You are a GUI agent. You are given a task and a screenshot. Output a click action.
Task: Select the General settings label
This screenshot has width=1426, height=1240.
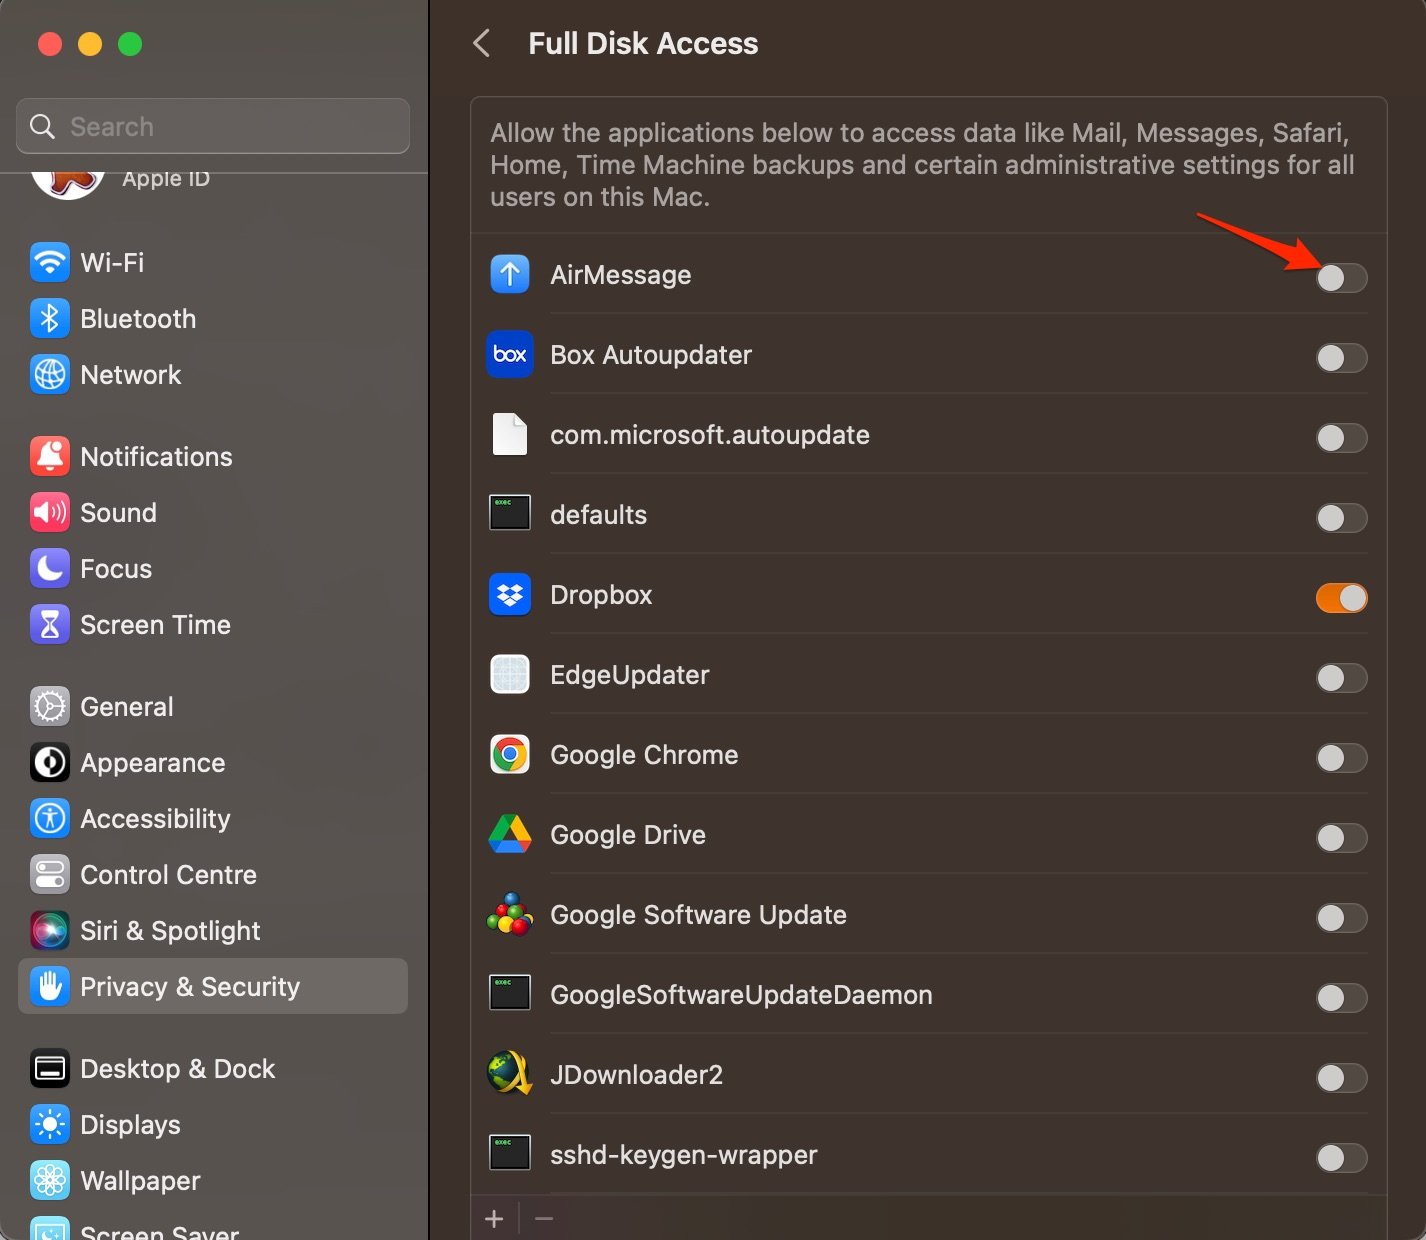coord(127,707)
